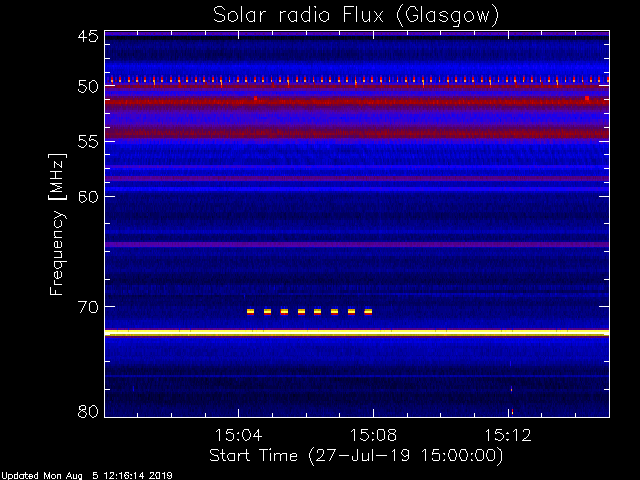Select the 45 frequency axis label
This screenshot has width=640, height=480.
point(88,36)
